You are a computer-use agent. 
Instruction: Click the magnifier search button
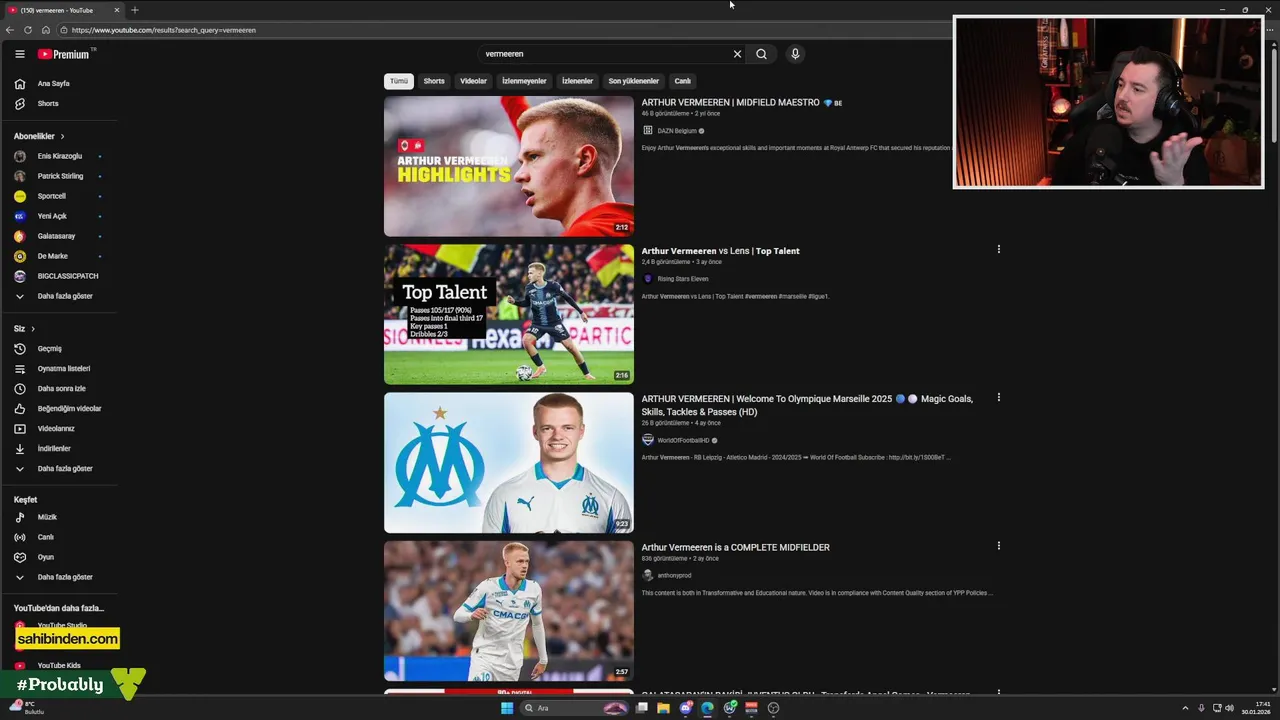[x=761, y=54]
